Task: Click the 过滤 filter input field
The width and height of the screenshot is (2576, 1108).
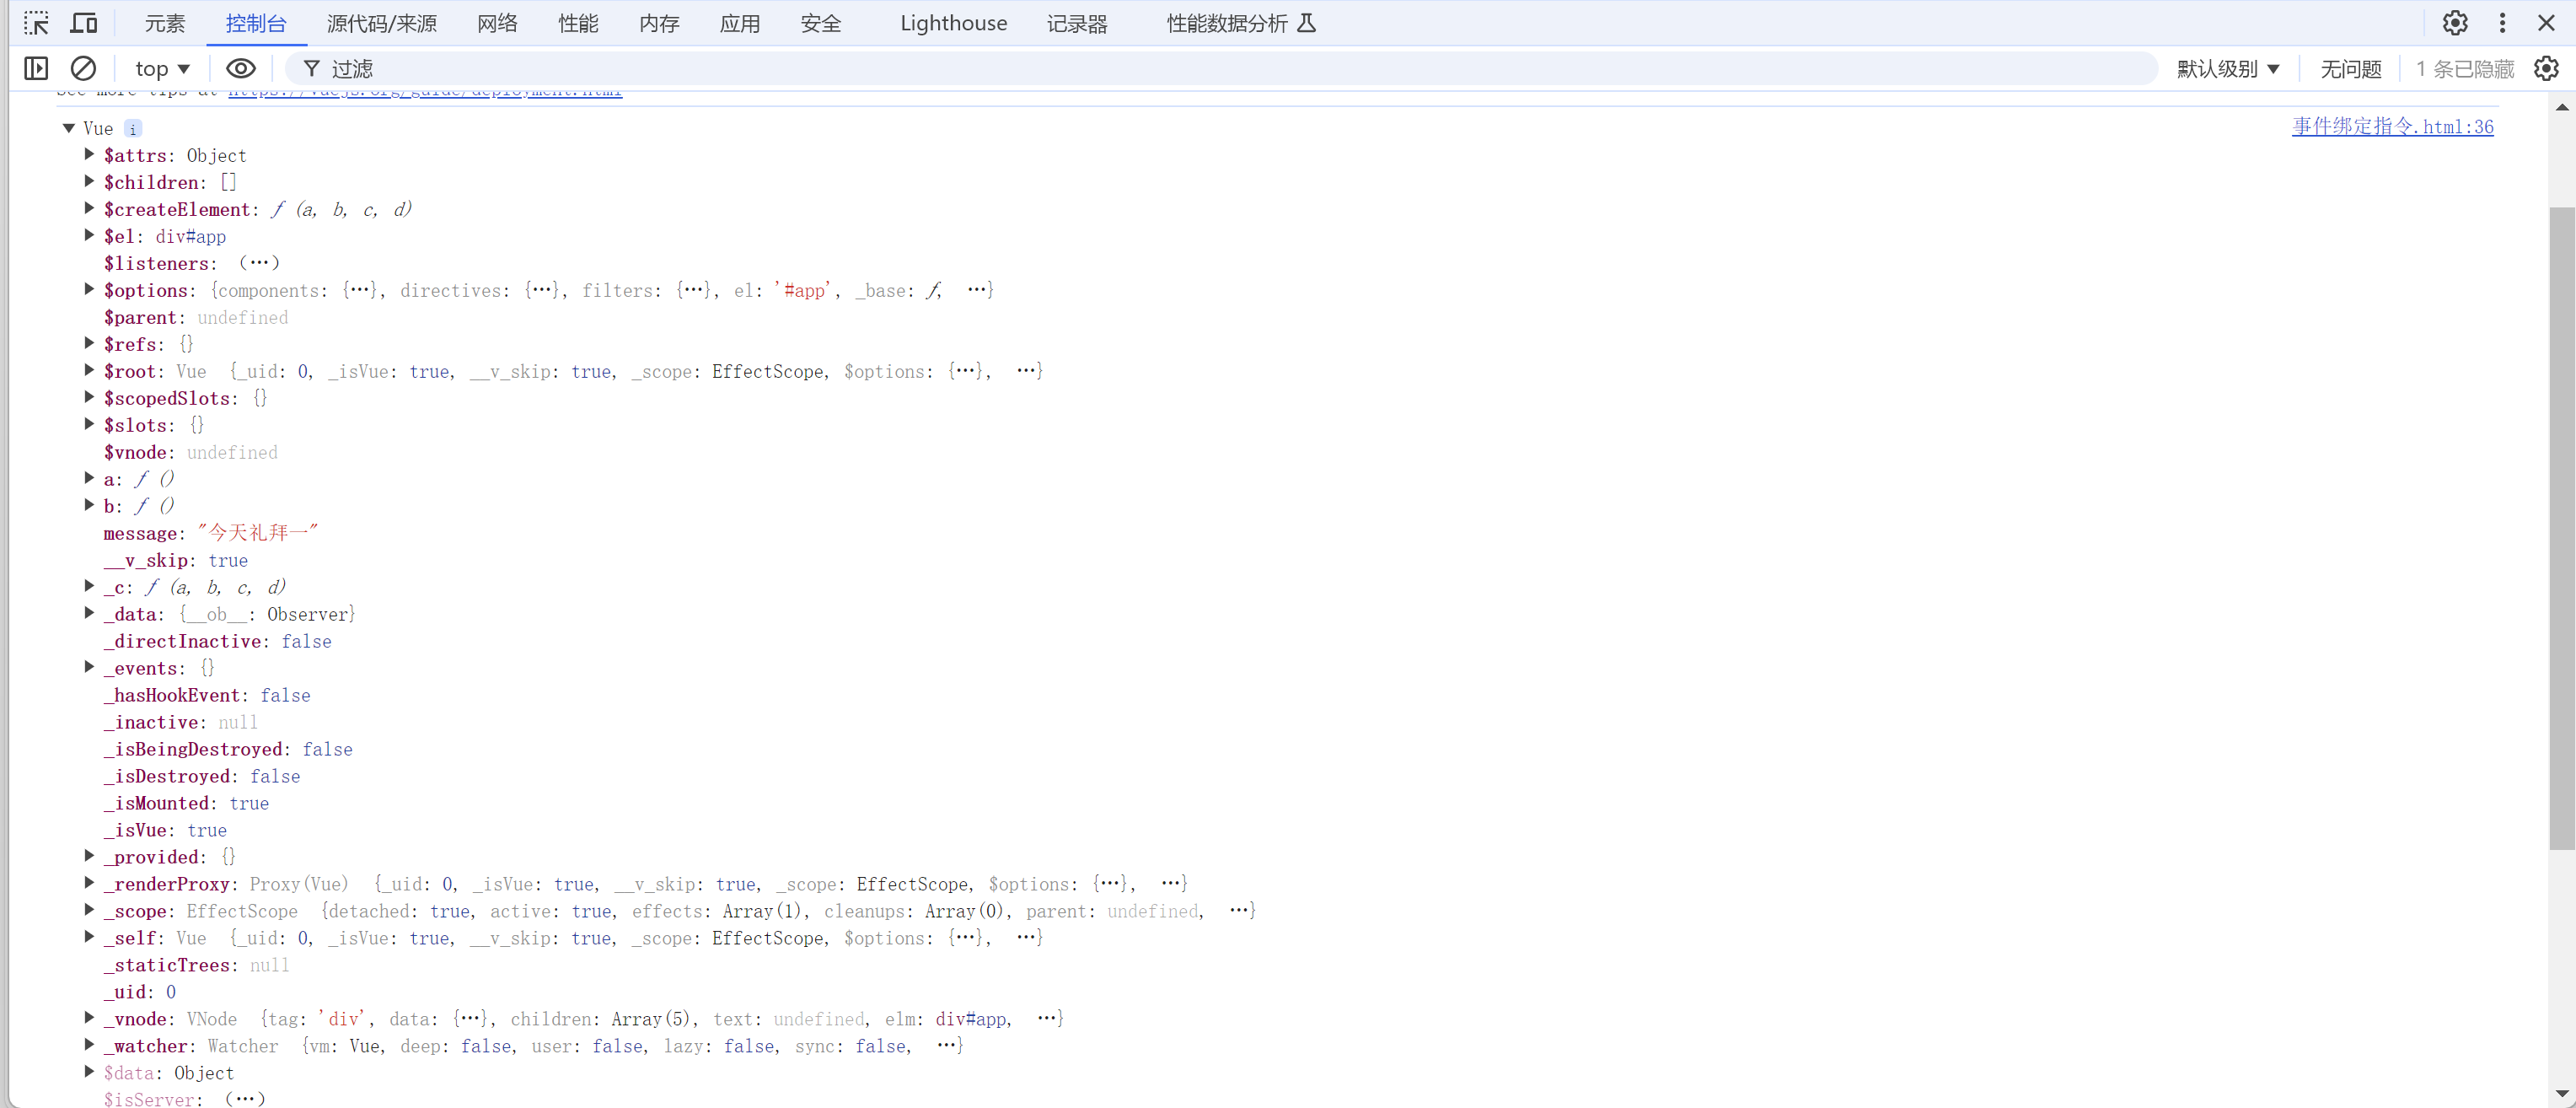Action: (x=1200, y=68)
